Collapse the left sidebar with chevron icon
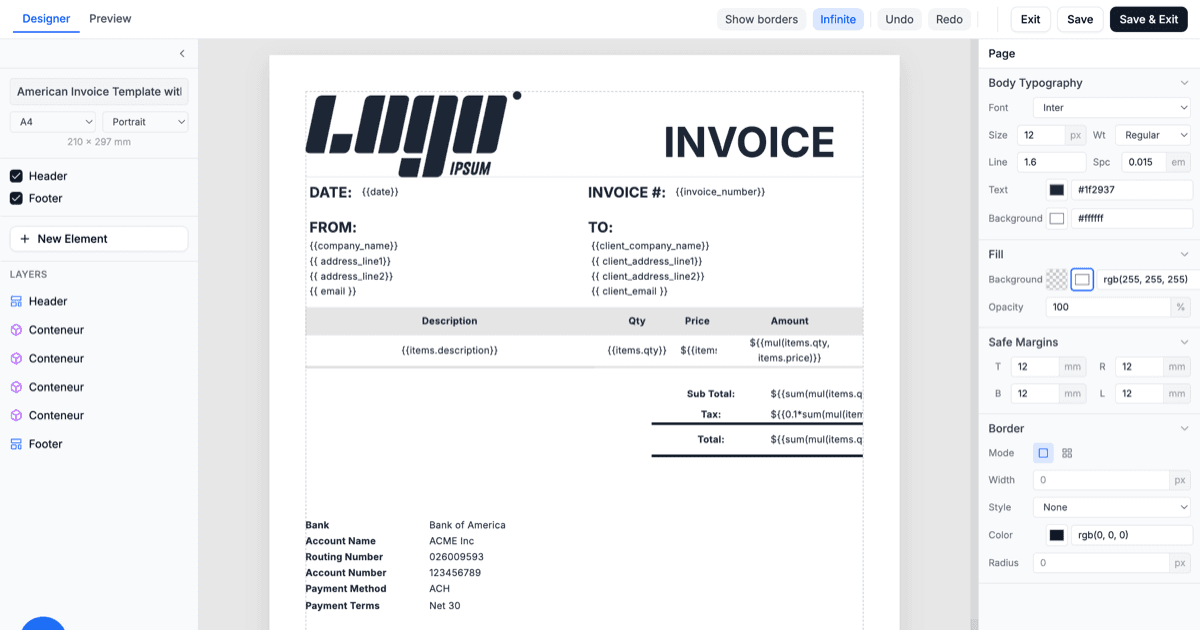The width and height of the screenshot is (1200, 630). point(182,54)
